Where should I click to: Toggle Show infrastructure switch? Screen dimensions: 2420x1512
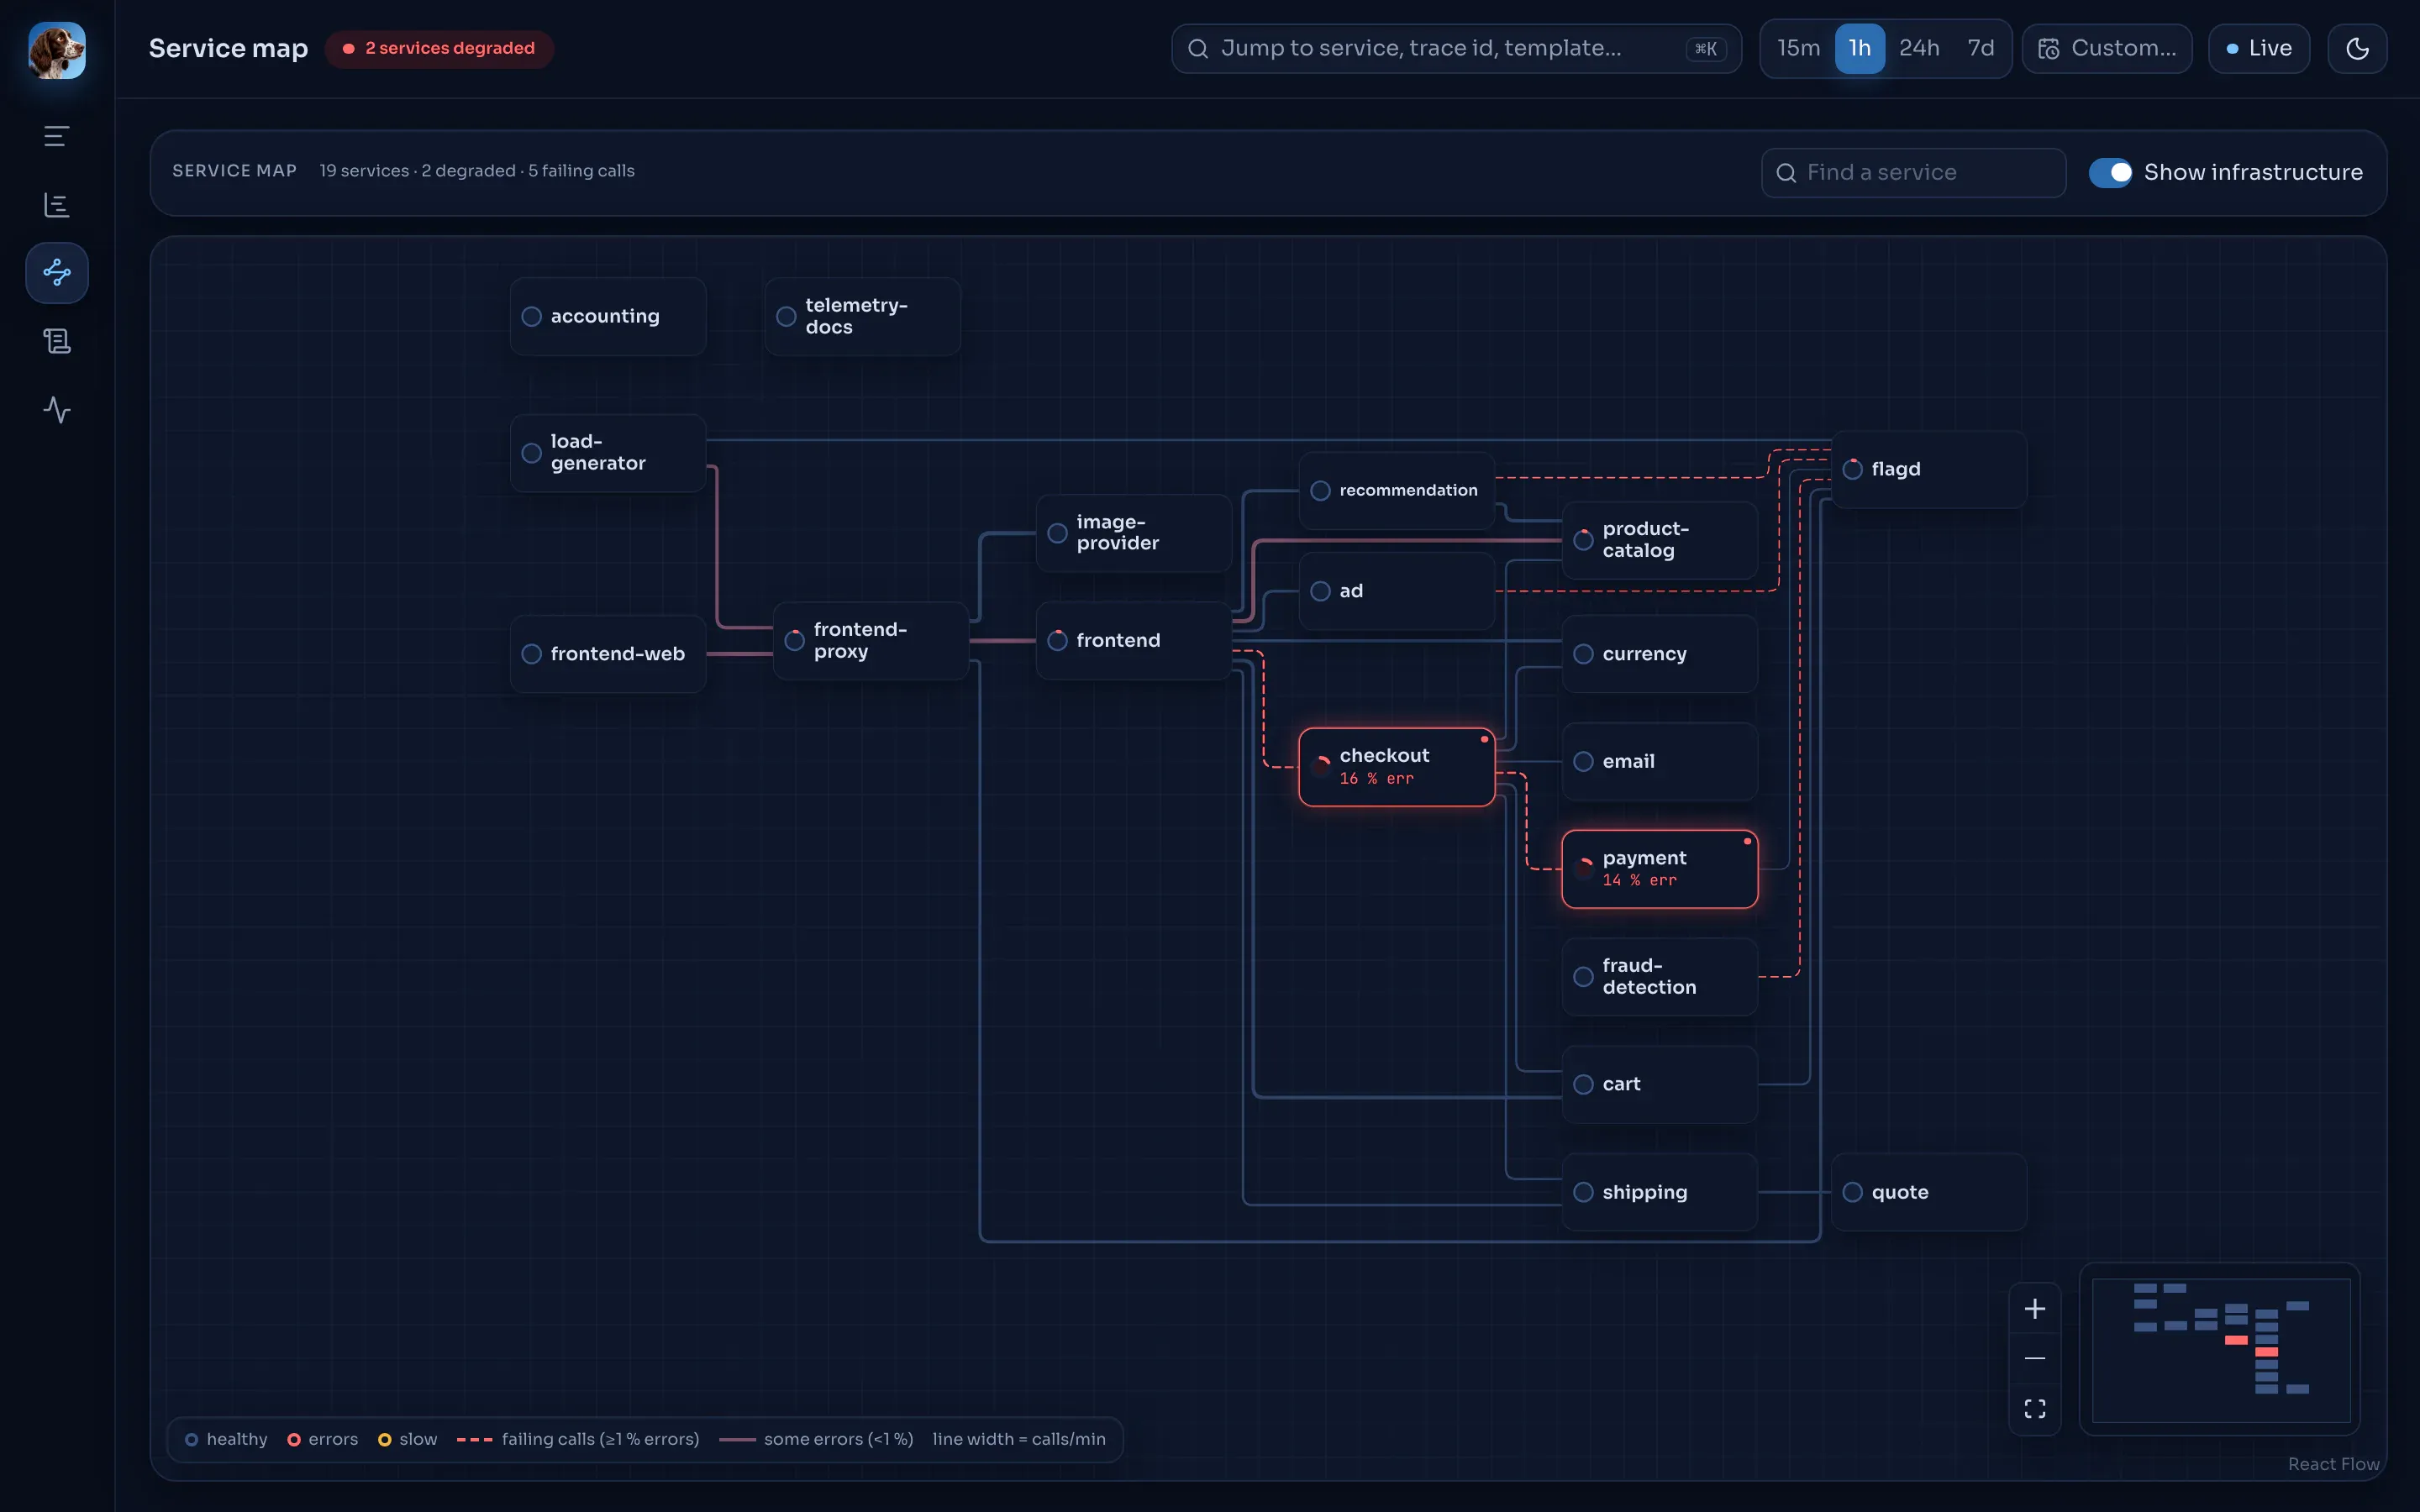[x=2110, y=172]
